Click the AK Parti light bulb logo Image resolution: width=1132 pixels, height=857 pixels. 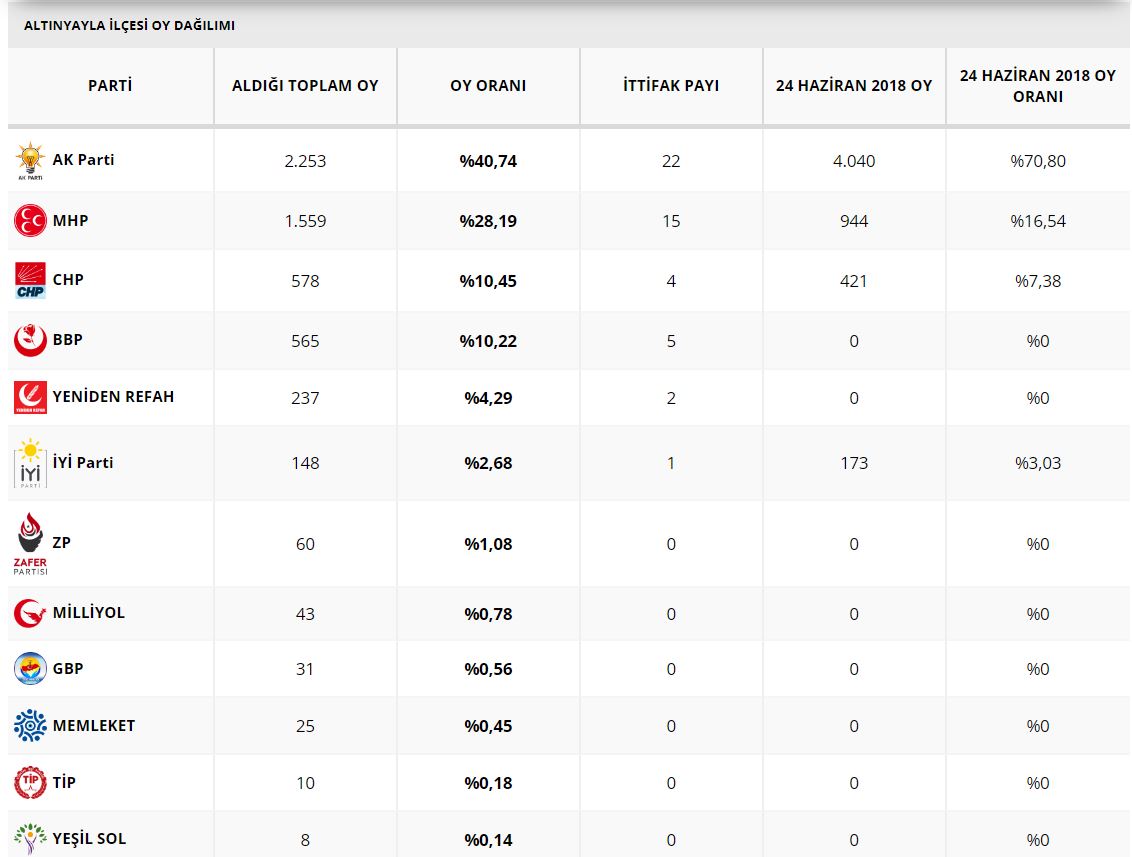[30, 161]
